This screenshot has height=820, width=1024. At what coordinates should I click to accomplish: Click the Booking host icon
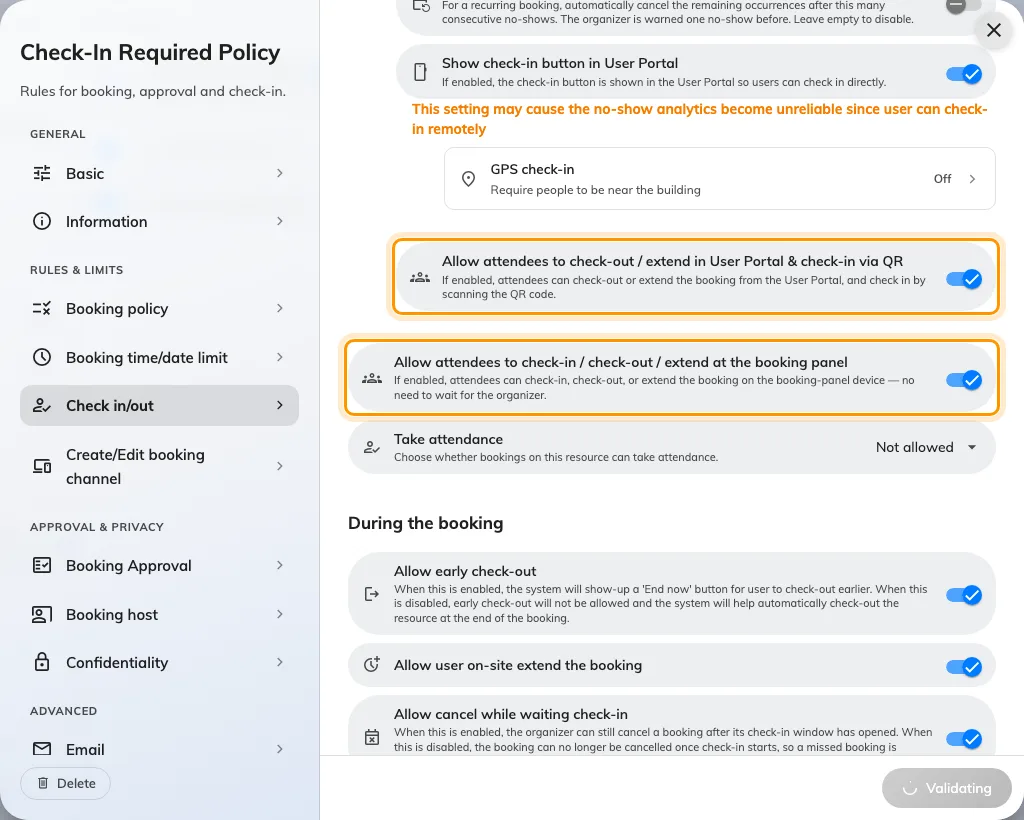(42, 614)
